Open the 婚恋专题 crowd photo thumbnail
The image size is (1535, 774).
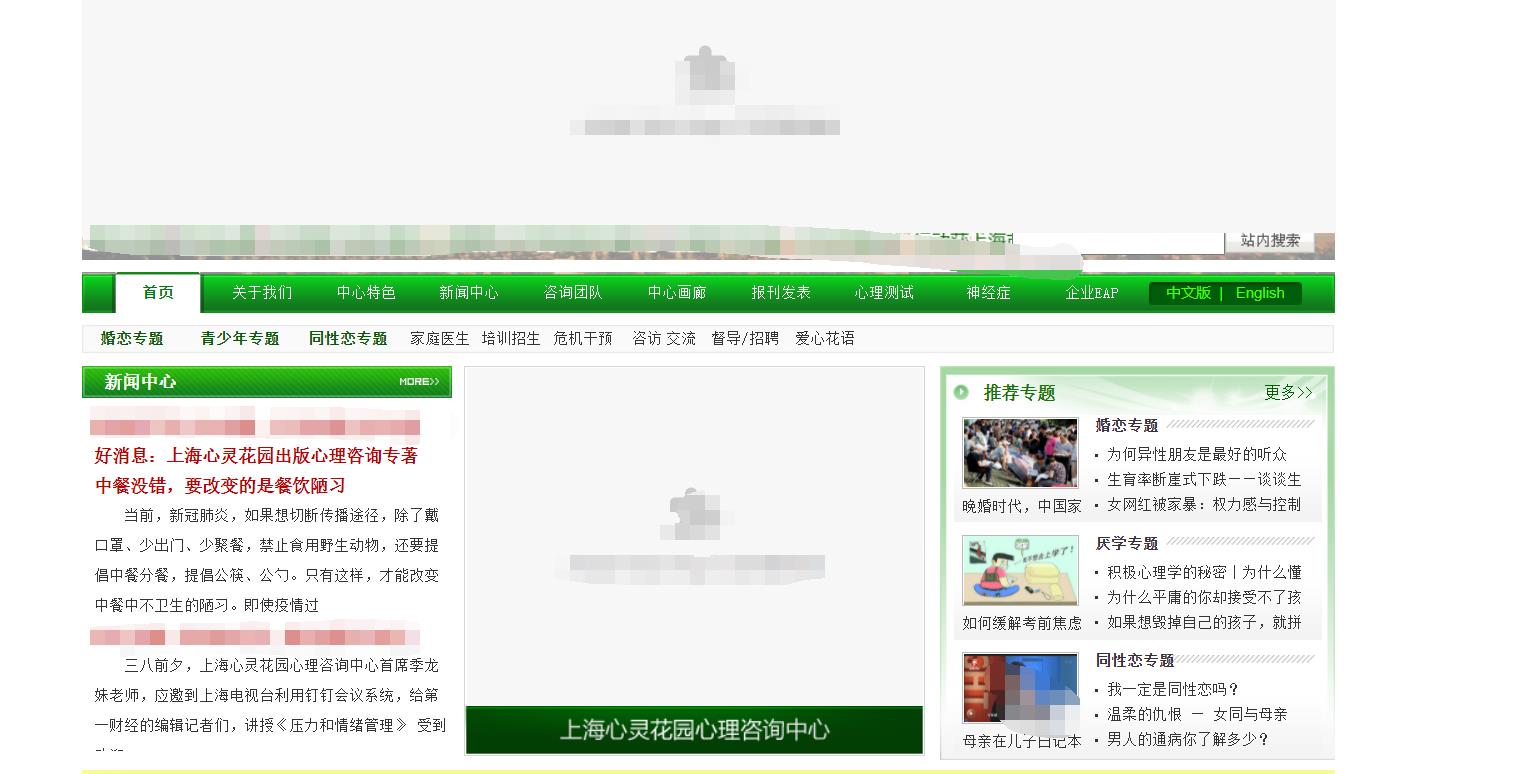tap(1020, 453)
